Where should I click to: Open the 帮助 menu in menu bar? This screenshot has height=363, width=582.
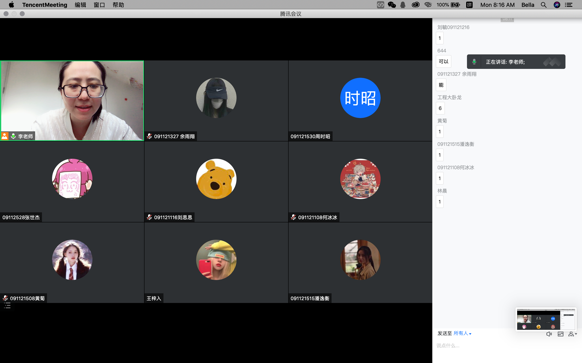point(118,5)
